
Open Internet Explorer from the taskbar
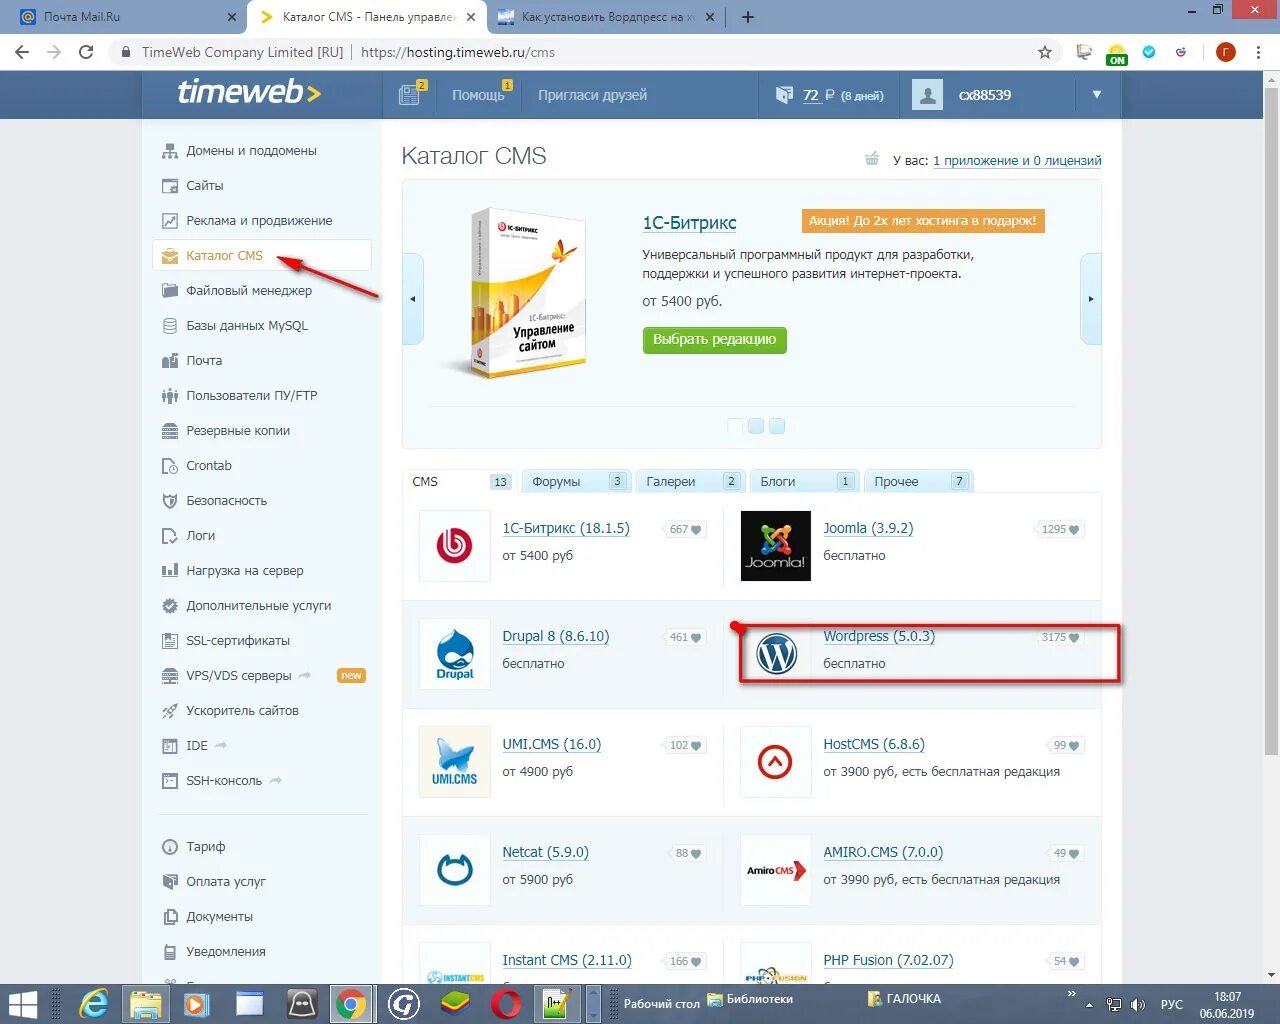(94, 1004)
